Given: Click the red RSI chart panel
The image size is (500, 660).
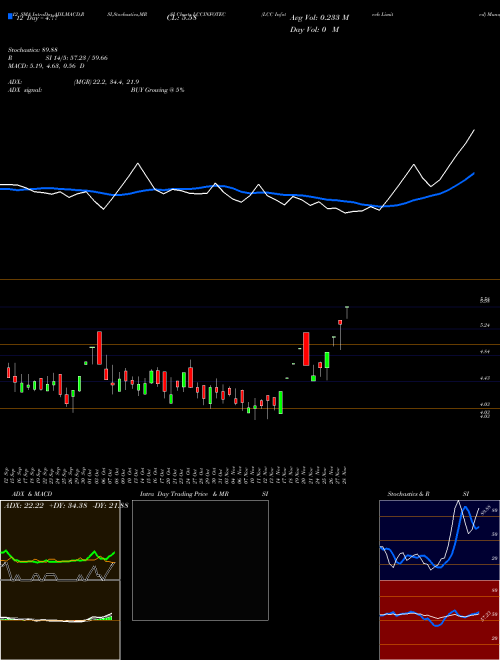Looking at the screenshot, I should (439, 620).
